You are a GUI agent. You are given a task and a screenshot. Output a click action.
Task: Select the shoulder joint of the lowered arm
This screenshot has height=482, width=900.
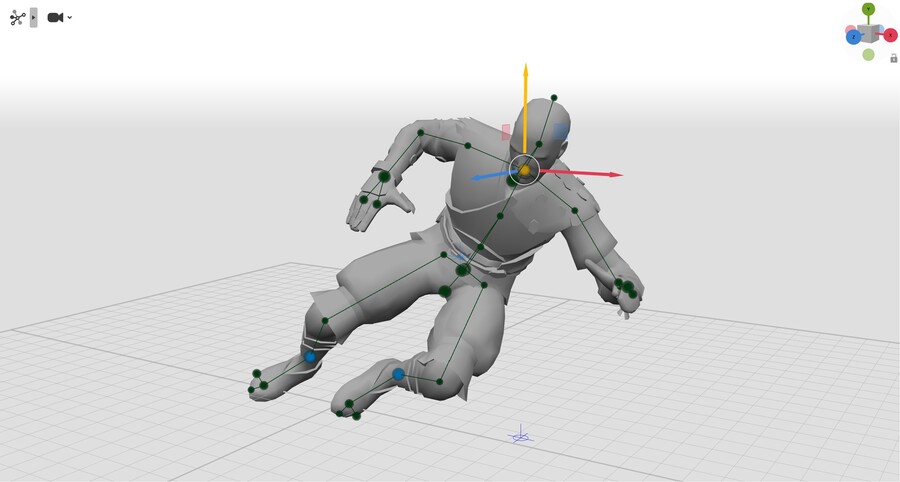pyautogui.click(x=575, y=211)
